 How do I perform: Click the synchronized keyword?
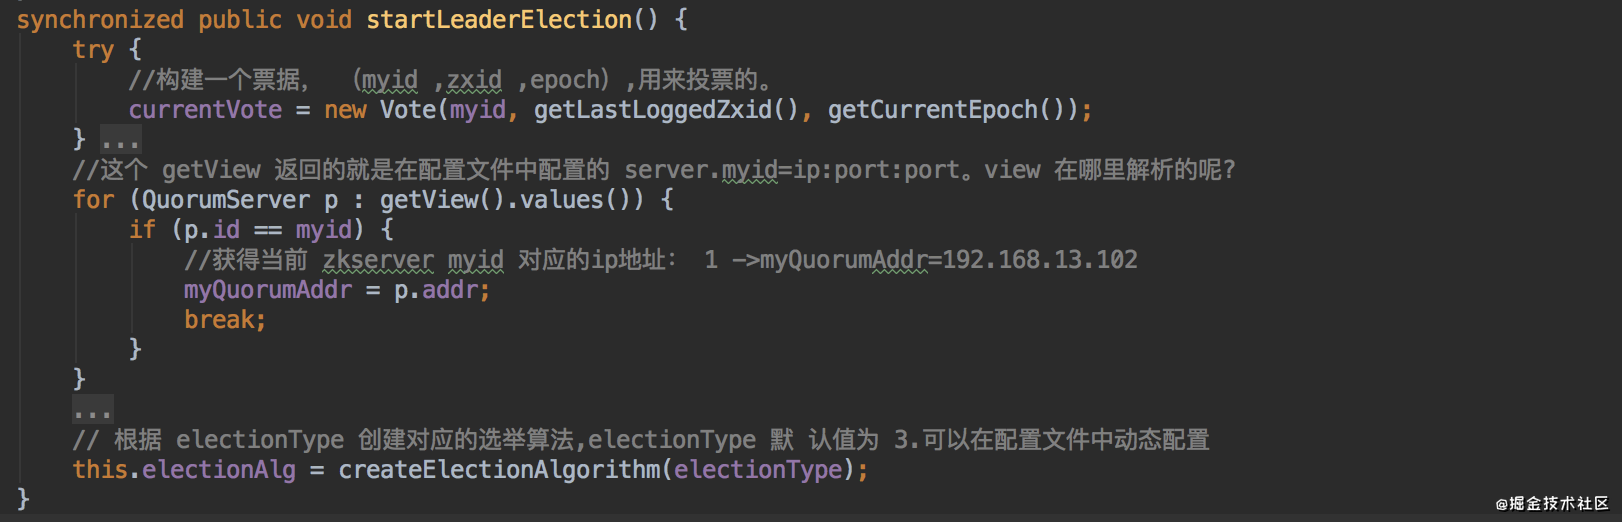[100, 19]
